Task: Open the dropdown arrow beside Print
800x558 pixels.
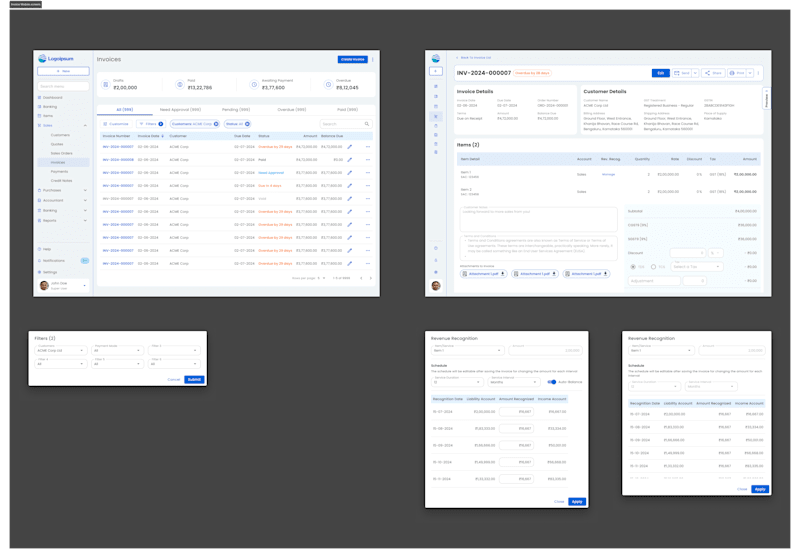Action: tap(750, 73)
